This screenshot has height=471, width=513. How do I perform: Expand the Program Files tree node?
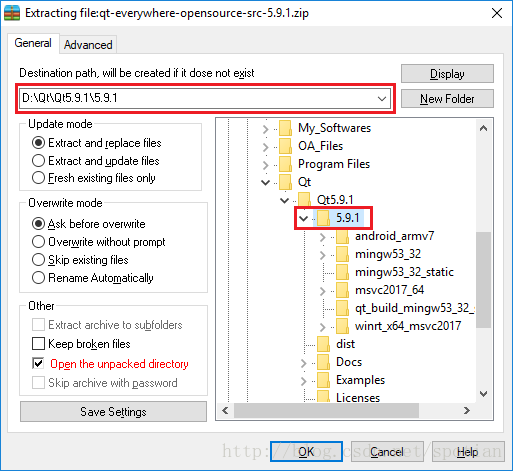pos(266,165)
